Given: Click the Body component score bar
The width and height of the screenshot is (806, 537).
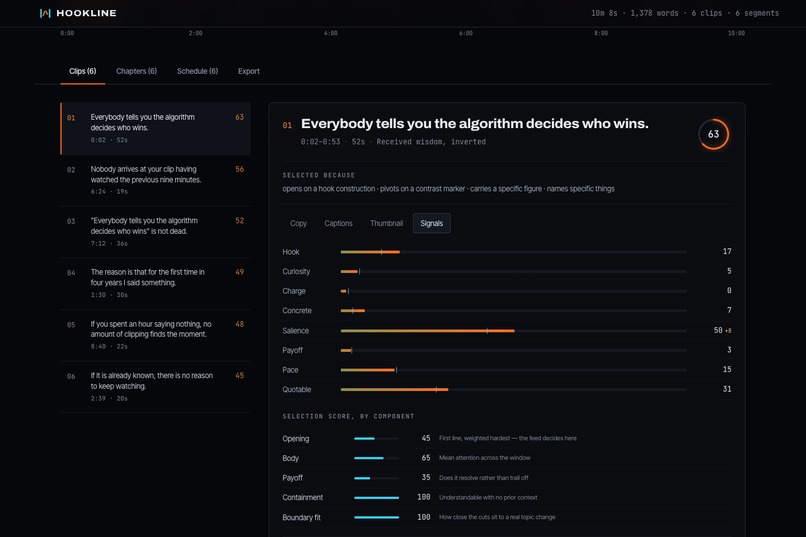Looking at the screenshot, I should [x=376, y=458].
